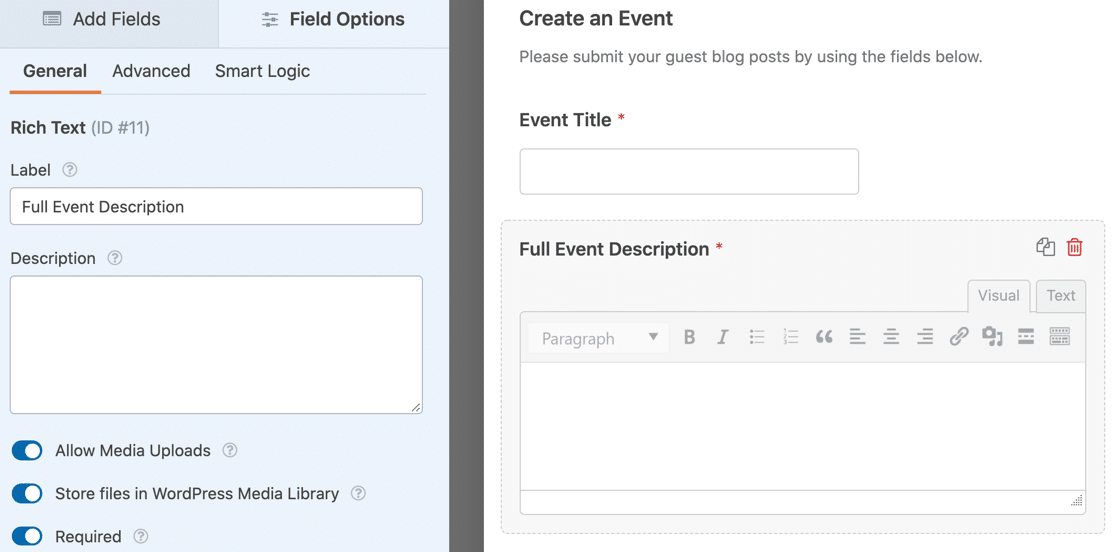The height and width of the screenshot is (552, 1116).
Task: Align text right in editor
Action: (x=925, y=337)
